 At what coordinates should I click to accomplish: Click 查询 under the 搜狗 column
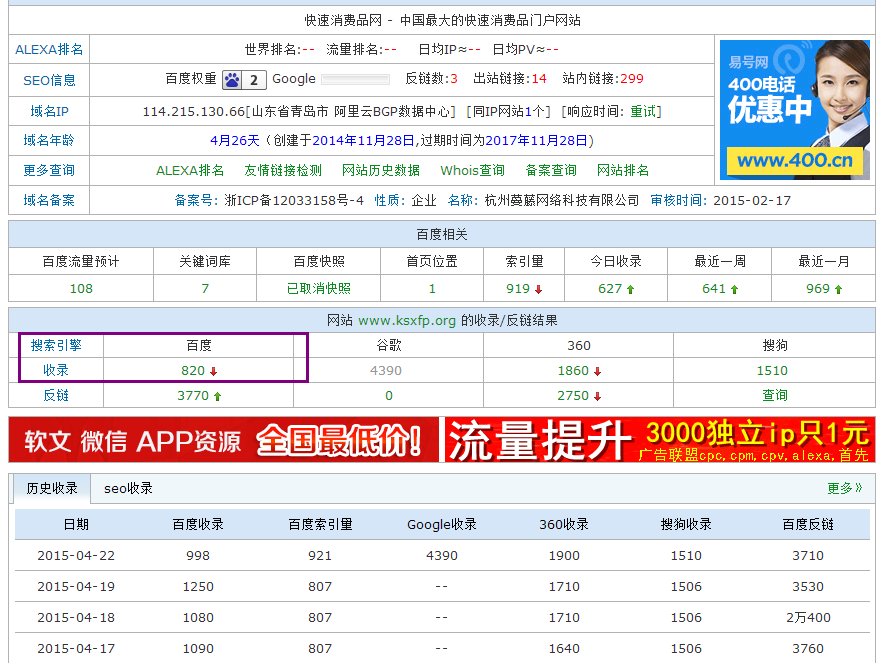775,395
